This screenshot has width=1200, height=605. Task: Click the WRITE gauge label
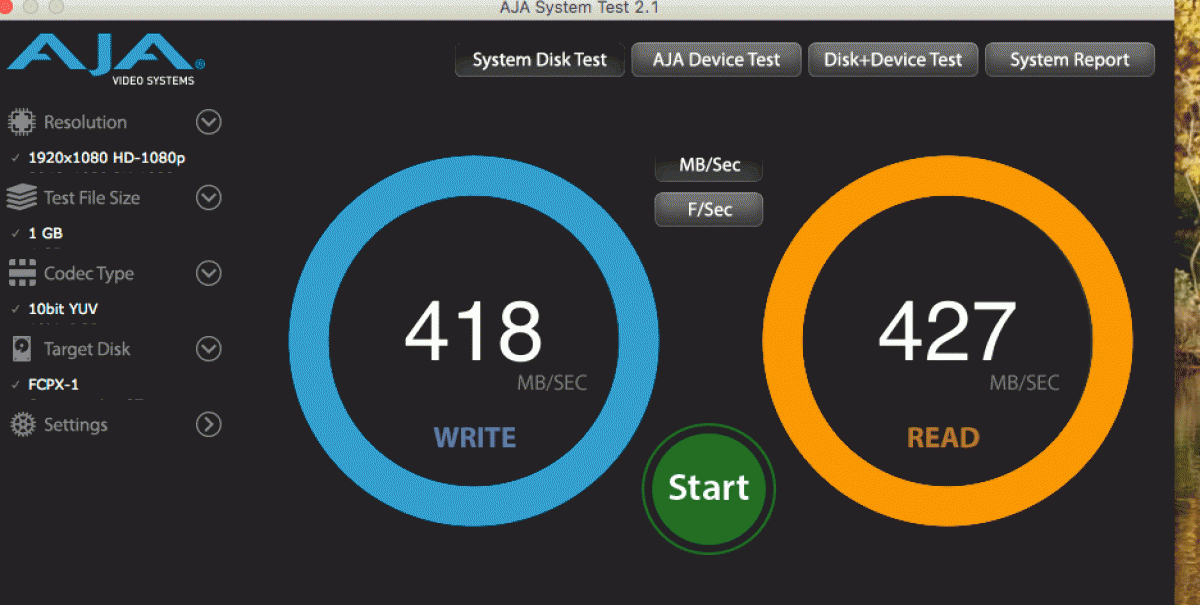pyautogui.click(x=474, y=438)
